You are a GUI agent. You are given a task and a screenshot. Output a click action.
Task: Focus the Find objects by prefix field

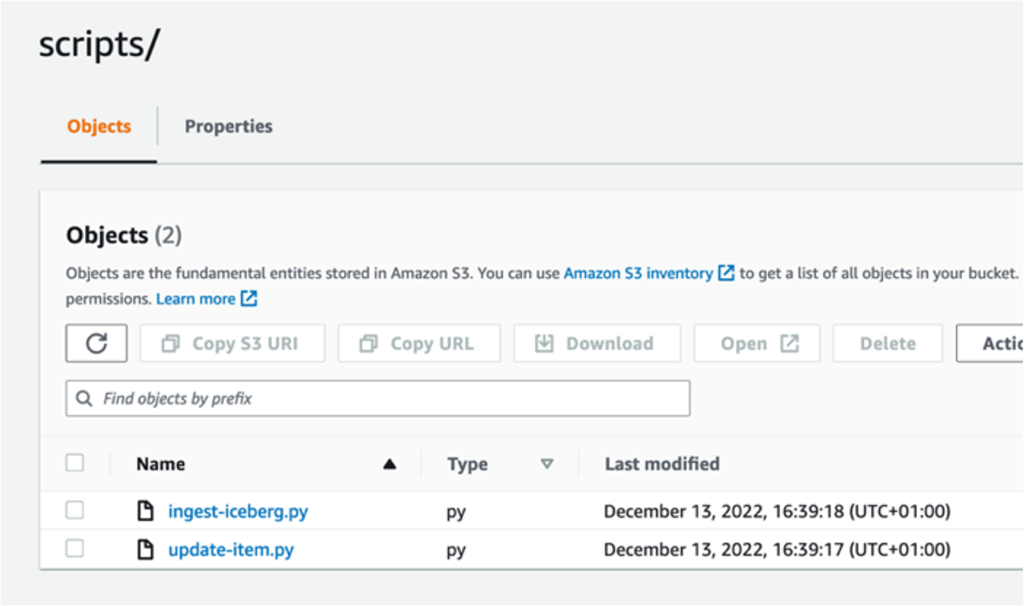pos(390,398)
